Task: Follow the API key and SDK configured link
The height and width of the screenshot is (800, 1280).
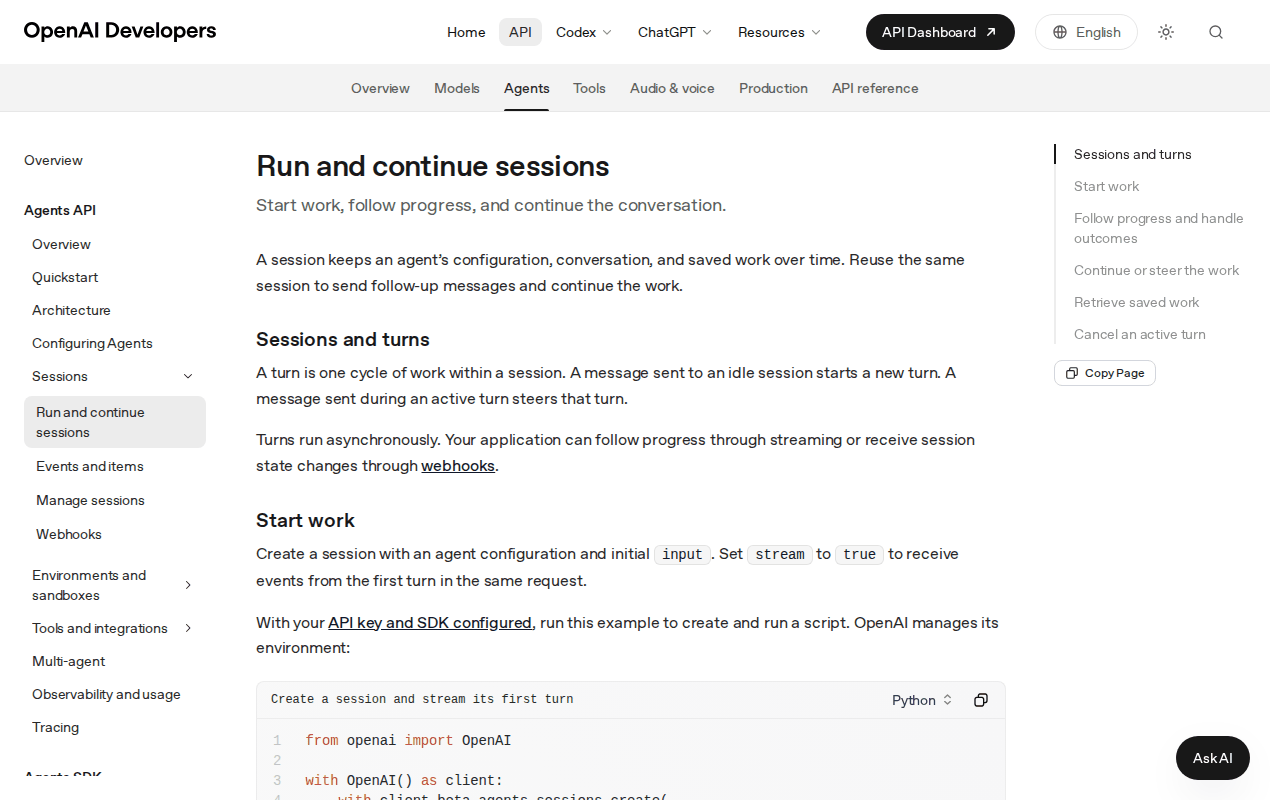Action: coord(430,622)
